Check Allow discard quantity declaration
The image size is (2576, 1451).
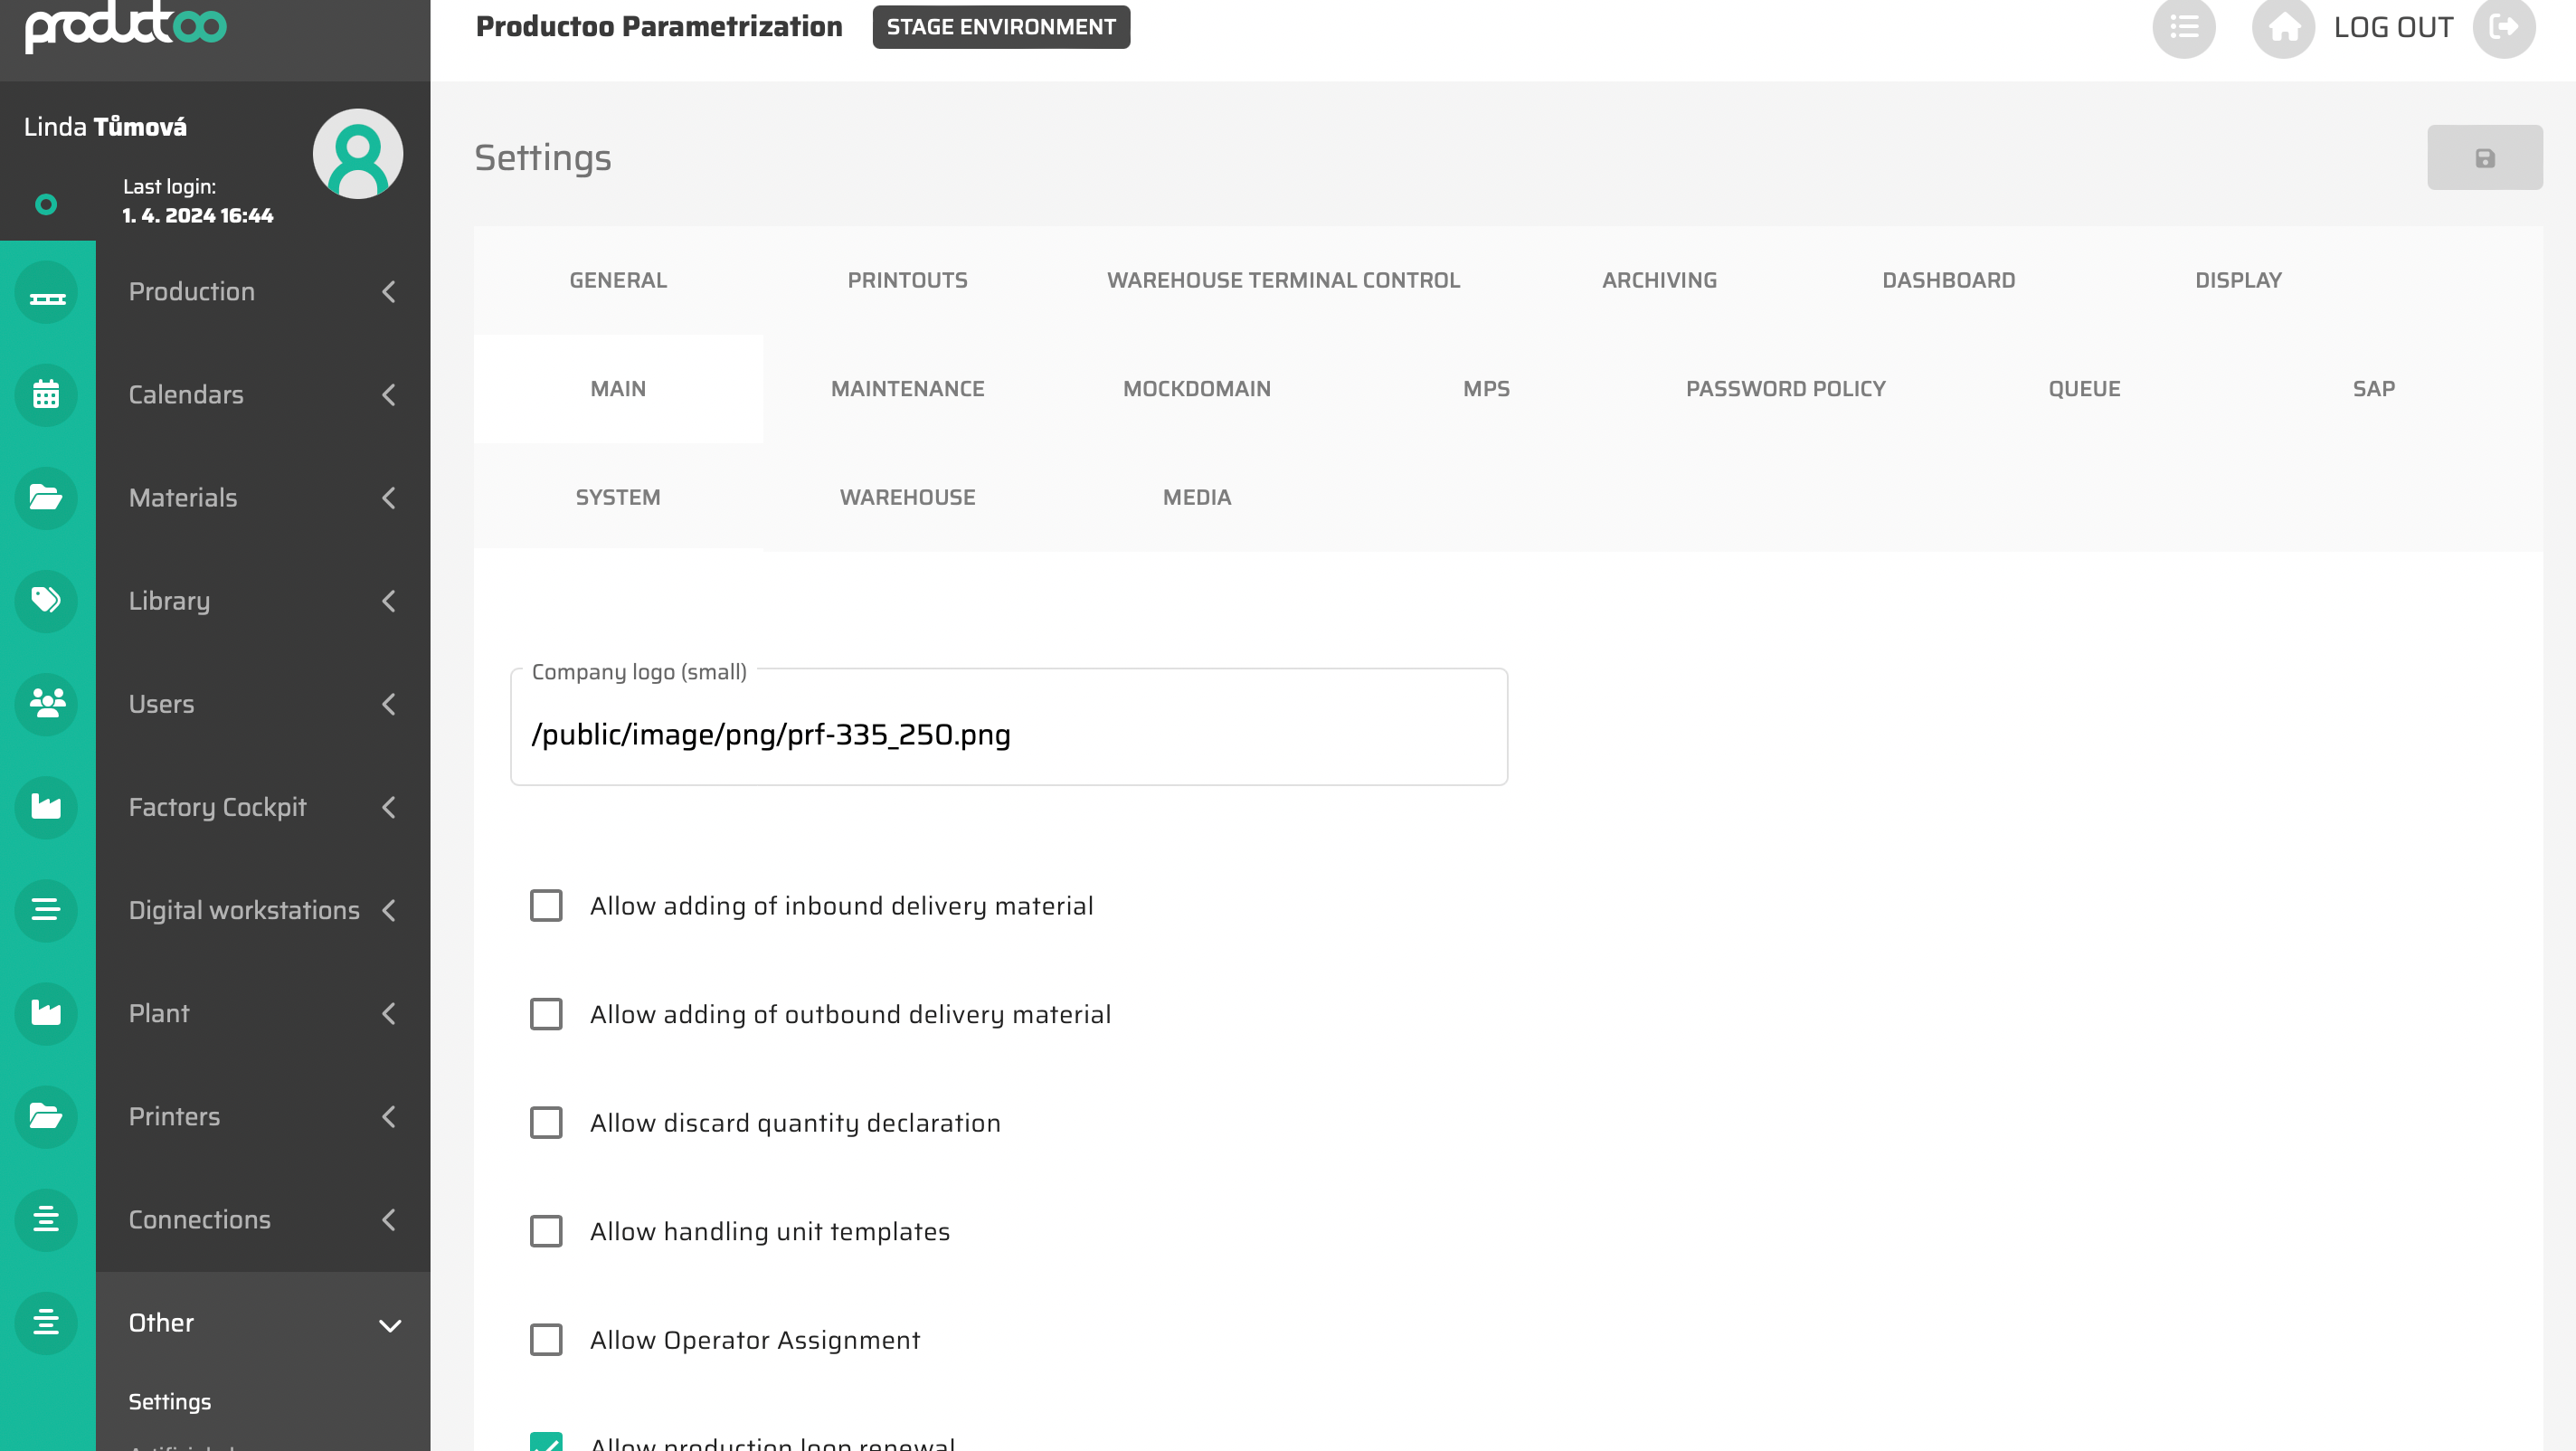coord(546,1123)
